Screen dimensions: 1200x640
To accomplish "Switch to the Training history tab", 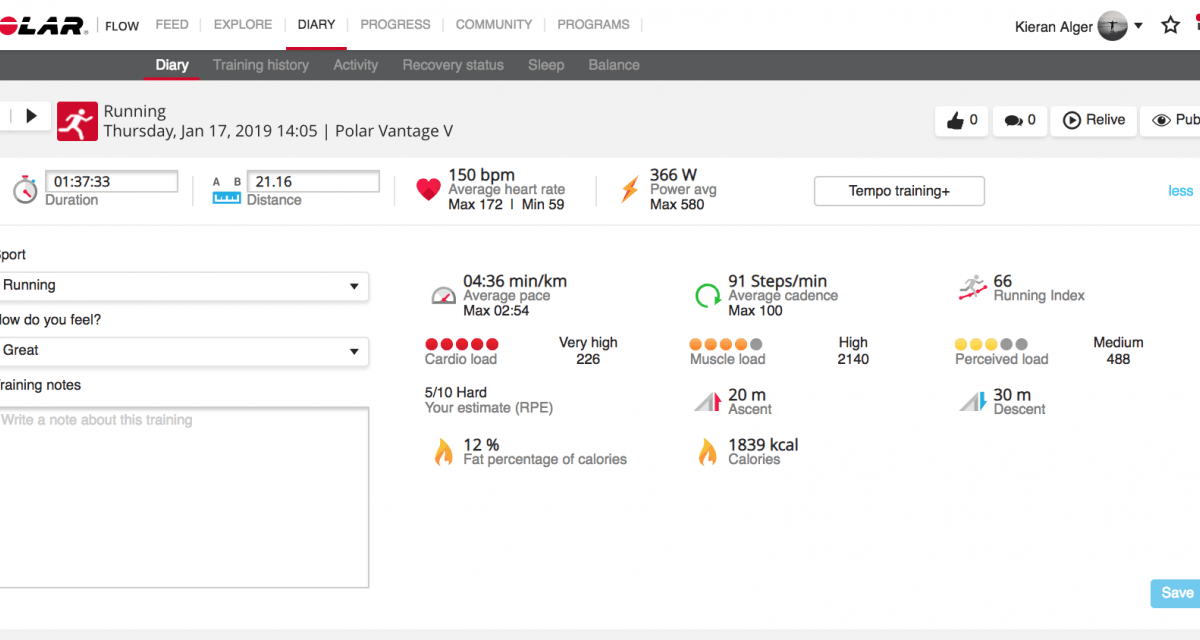I will 260,65.
